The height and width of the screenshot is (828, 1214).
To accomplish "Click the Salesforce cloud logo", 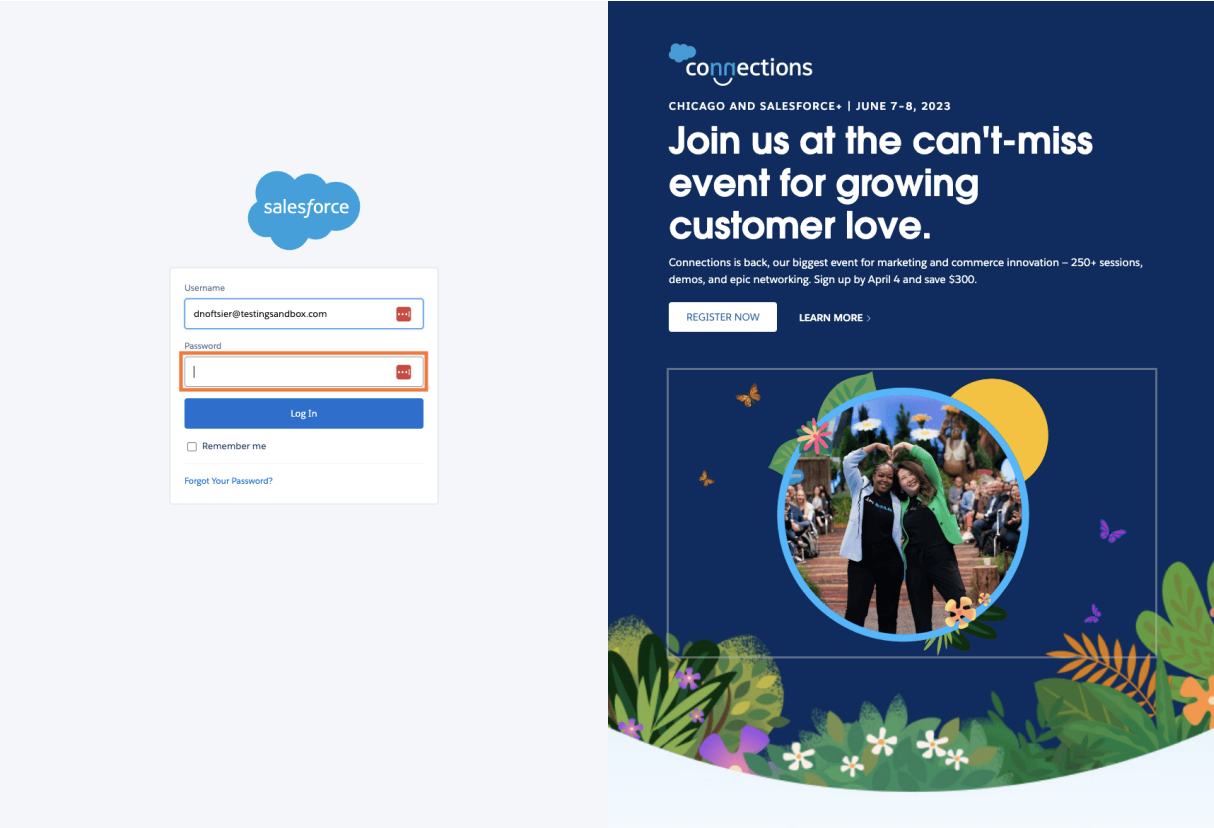I will click(304, 209).
